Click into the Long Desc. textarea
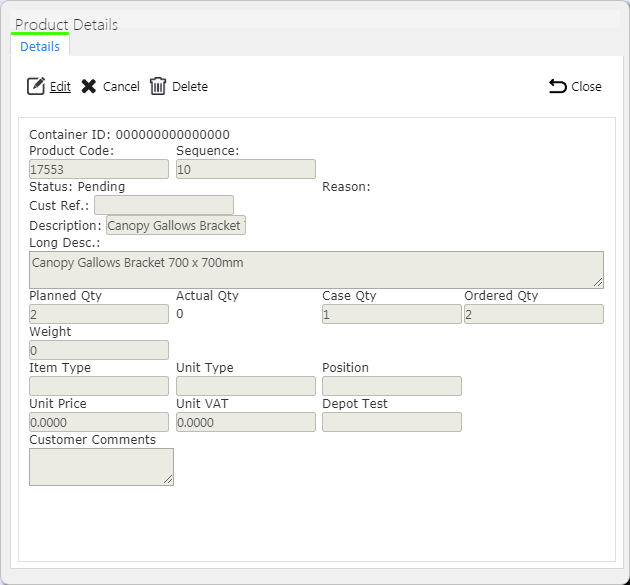This screenshot has height=585, width=630. tap(316, 270)
